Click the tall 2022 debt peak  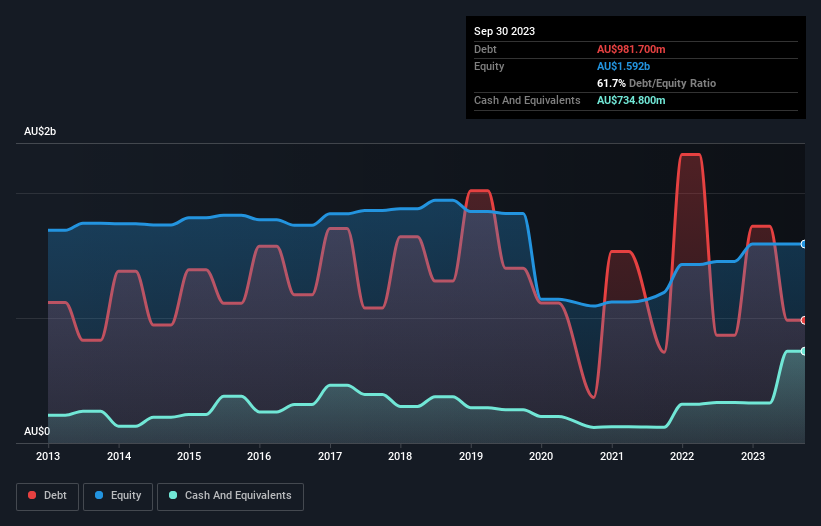click(x=690, y=154)
